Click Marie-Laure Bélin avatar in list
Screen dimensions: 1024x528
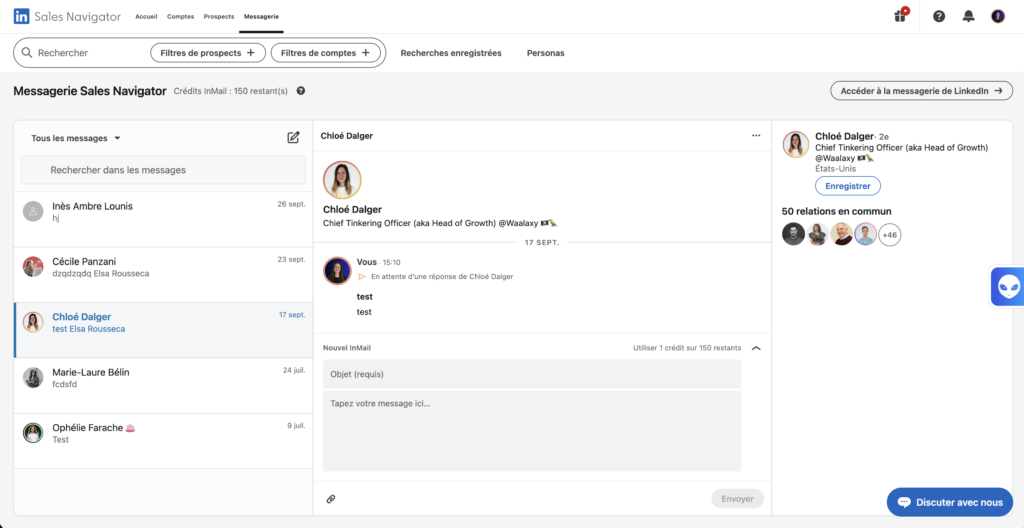click(33, 378)
